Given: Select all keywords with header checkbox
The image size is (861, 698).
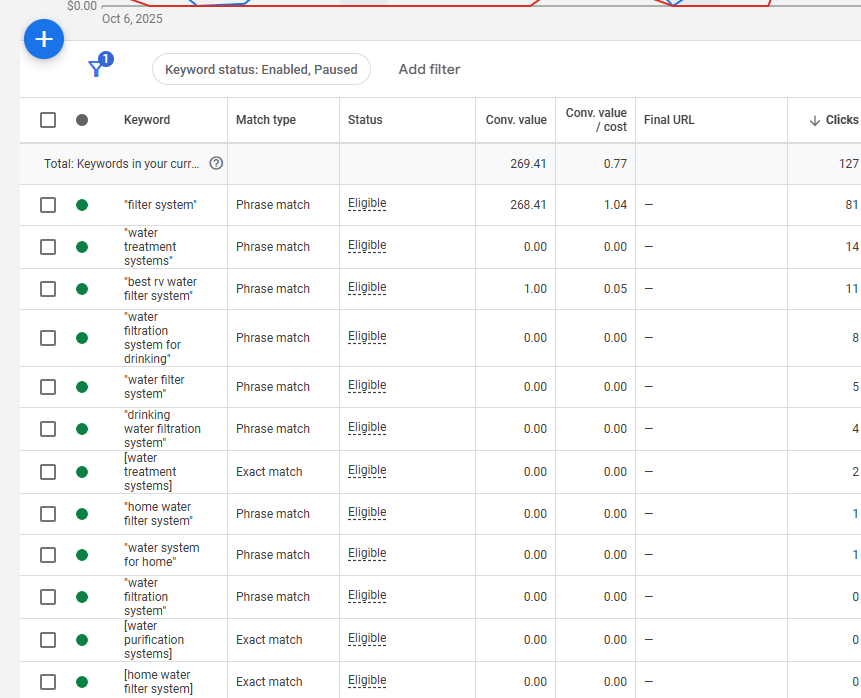Looking at the screenshot, I should point(48,120).
